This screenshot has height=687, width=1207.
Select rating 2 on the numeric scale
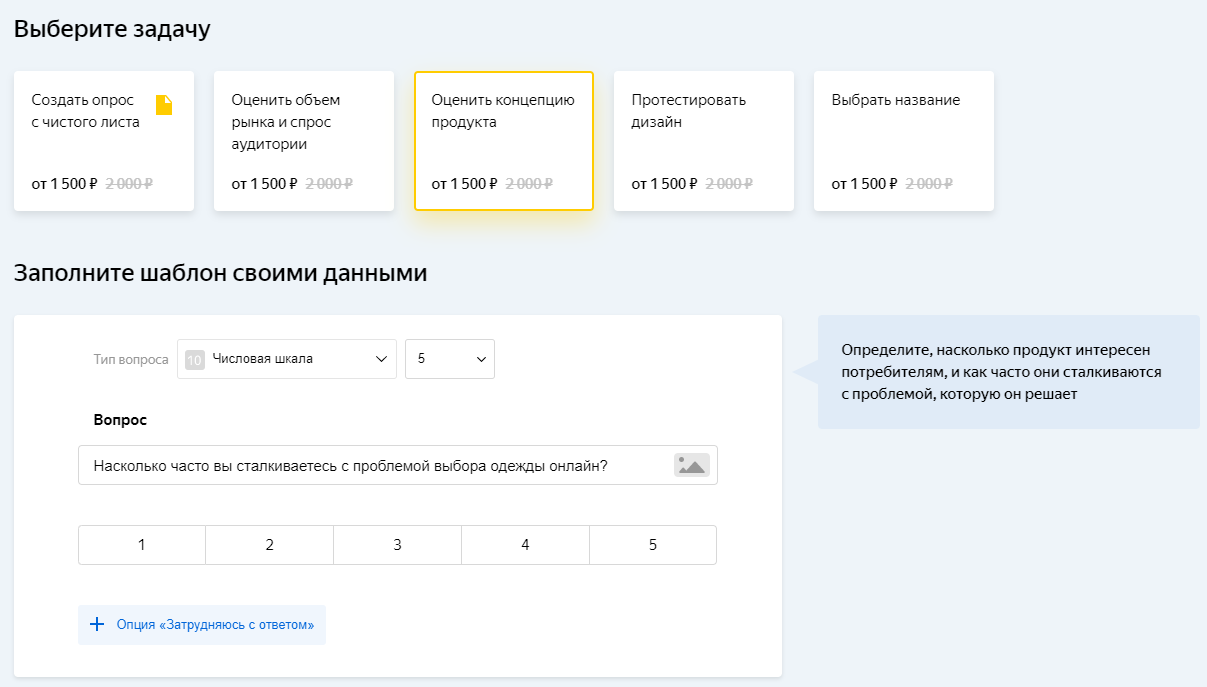(x=270, y=545)
